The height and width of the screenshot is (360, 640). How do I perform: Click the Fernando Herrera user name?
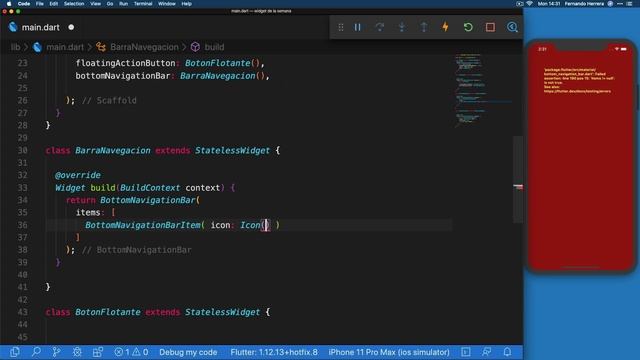click(x=584, y=4)
